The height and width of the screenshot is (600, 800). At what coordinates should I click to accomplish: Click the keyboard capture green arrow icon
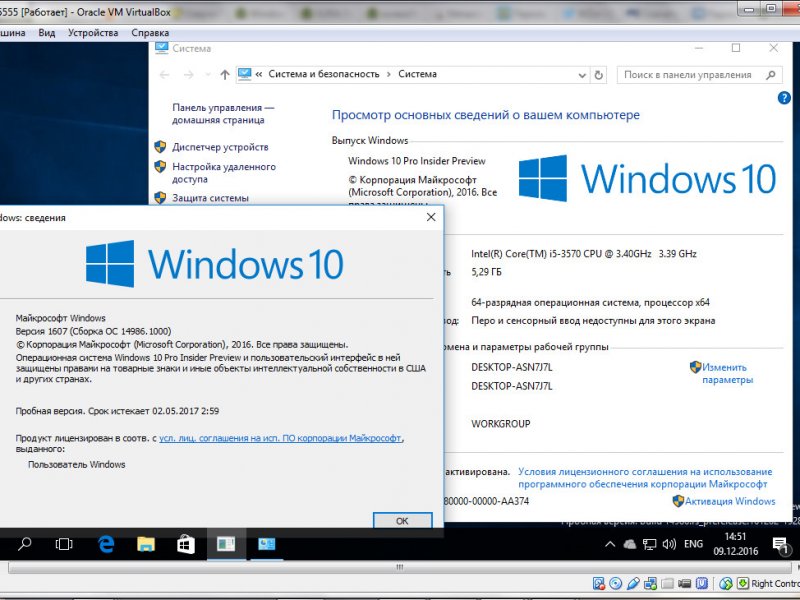tap(743, 583)
